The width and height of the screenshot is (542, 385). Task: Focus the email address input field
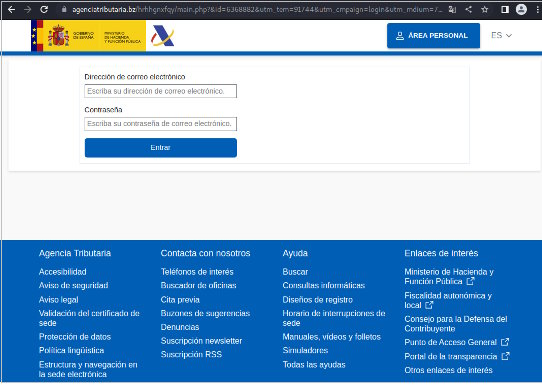coord(160,91)
